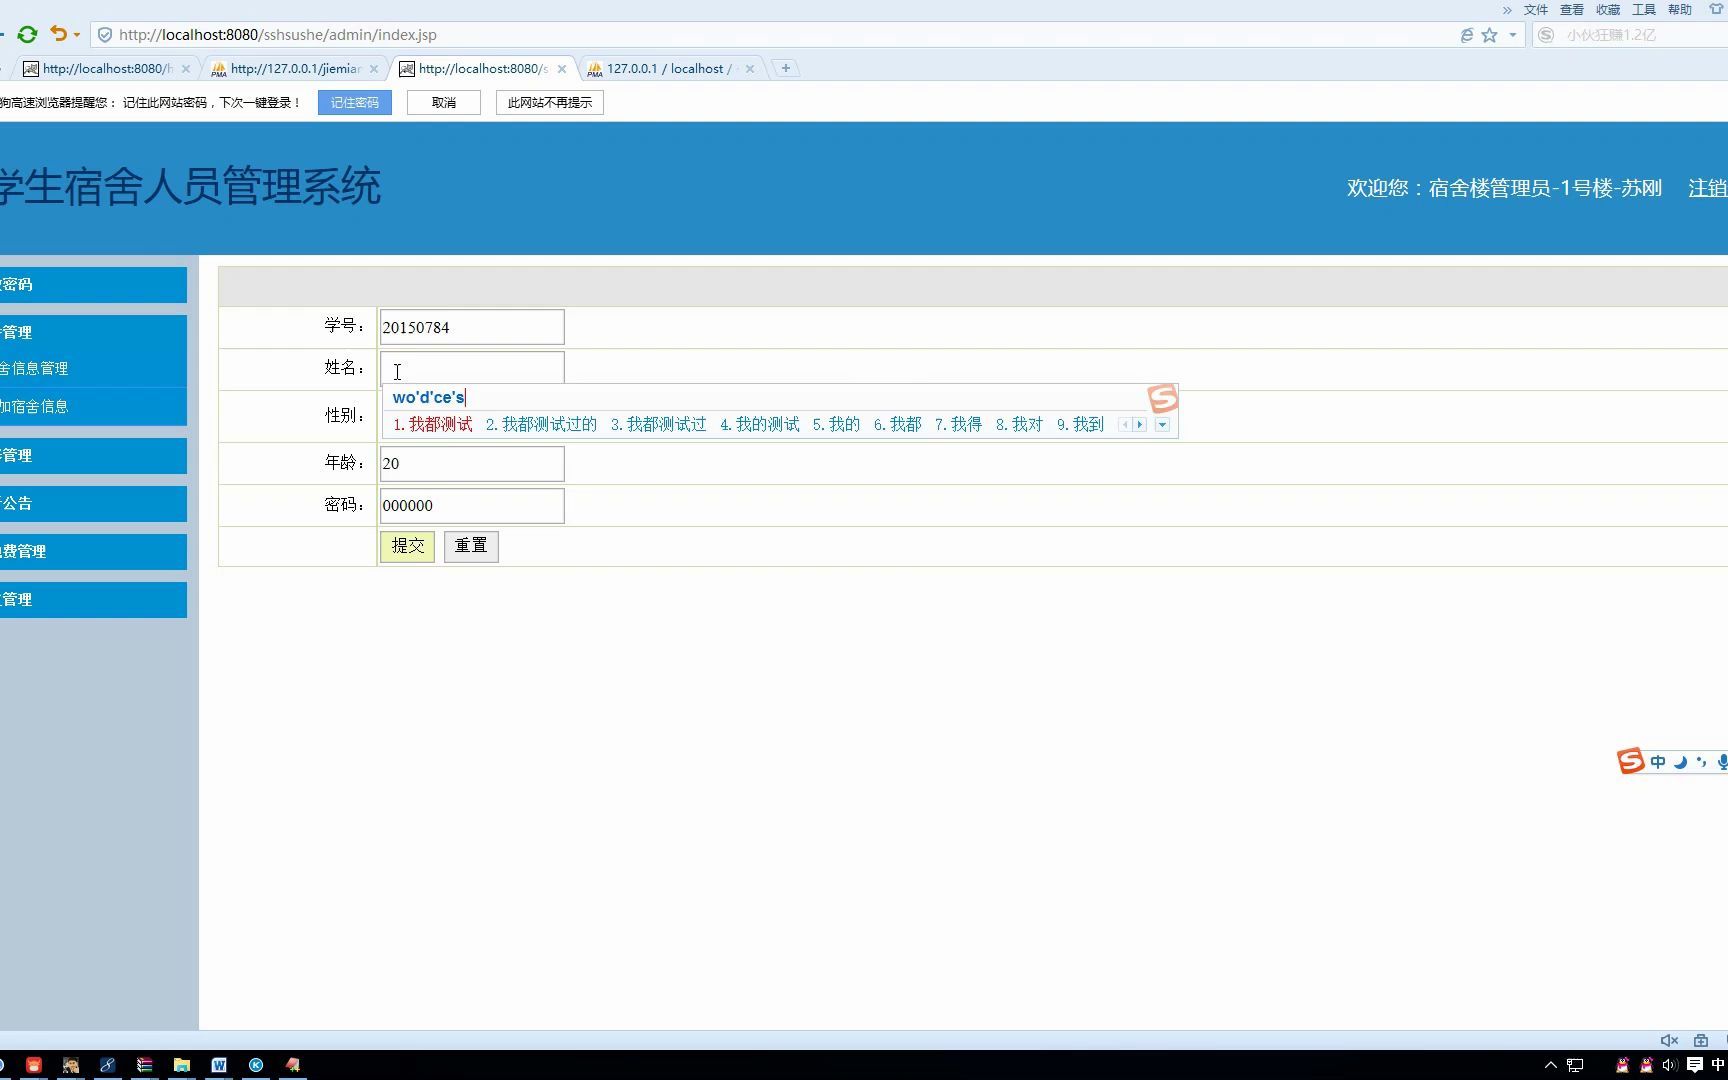Click the Sogou logo on the candidate window

click(1163, 399)
